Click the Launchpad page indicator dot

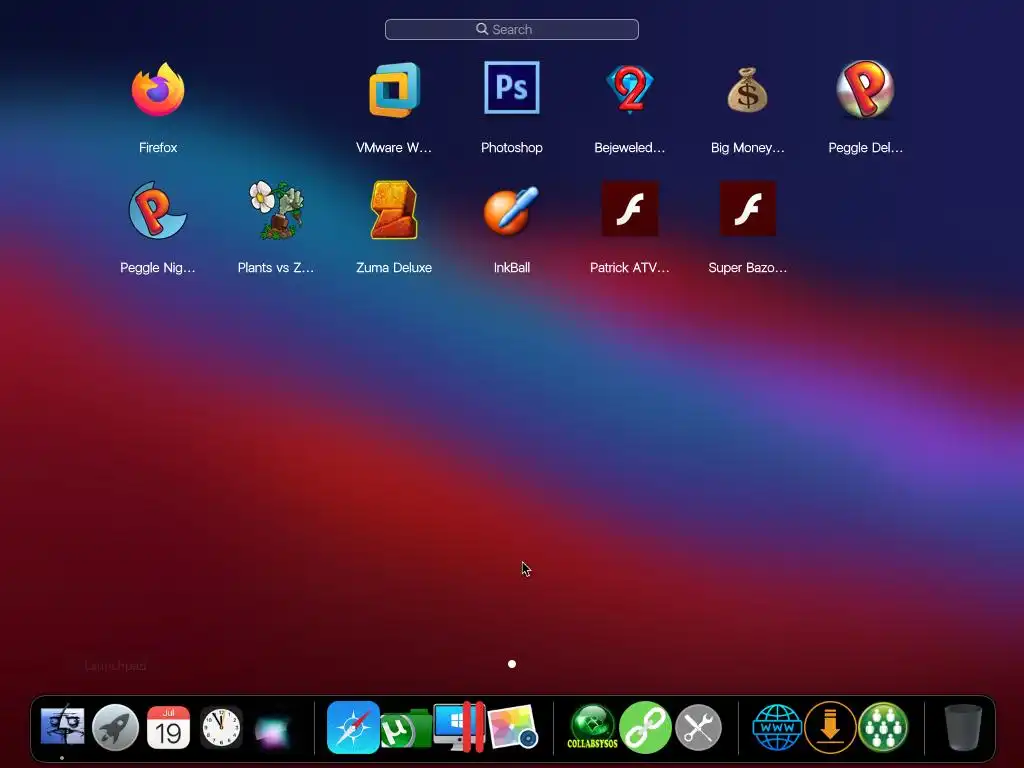pos(512,664)
